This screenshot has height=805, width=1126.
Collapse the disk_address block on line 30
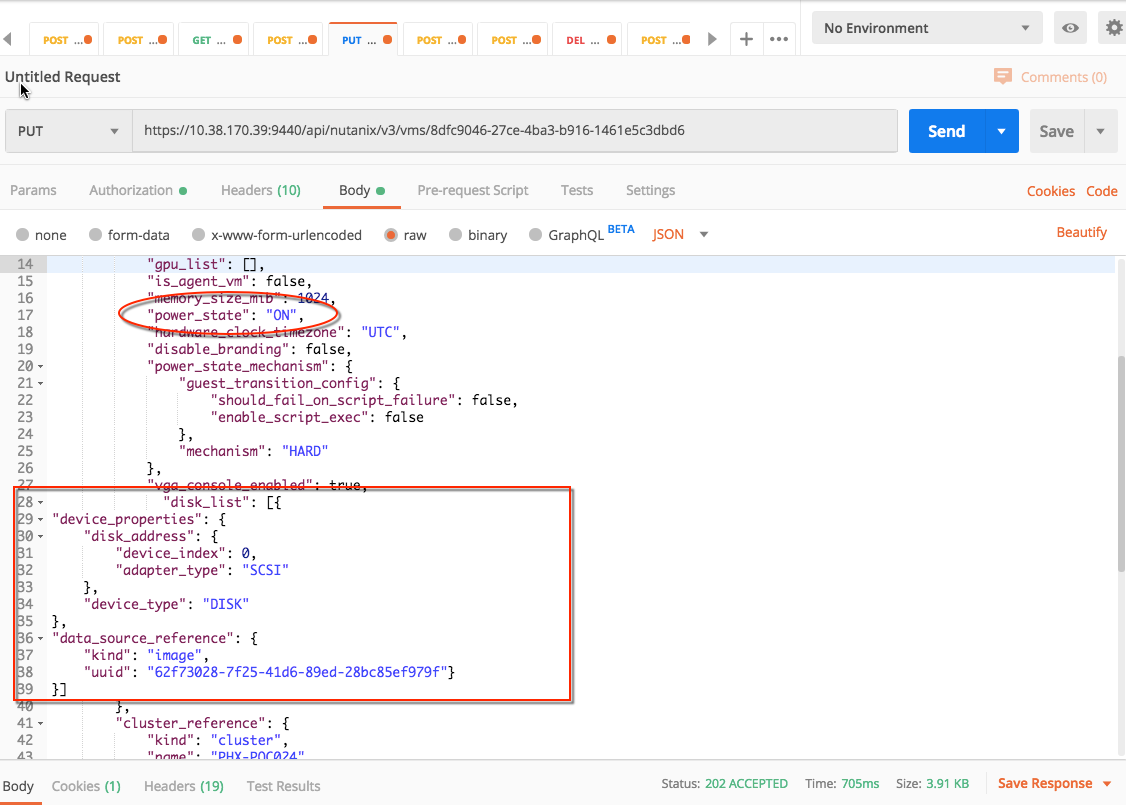point(41,536)
